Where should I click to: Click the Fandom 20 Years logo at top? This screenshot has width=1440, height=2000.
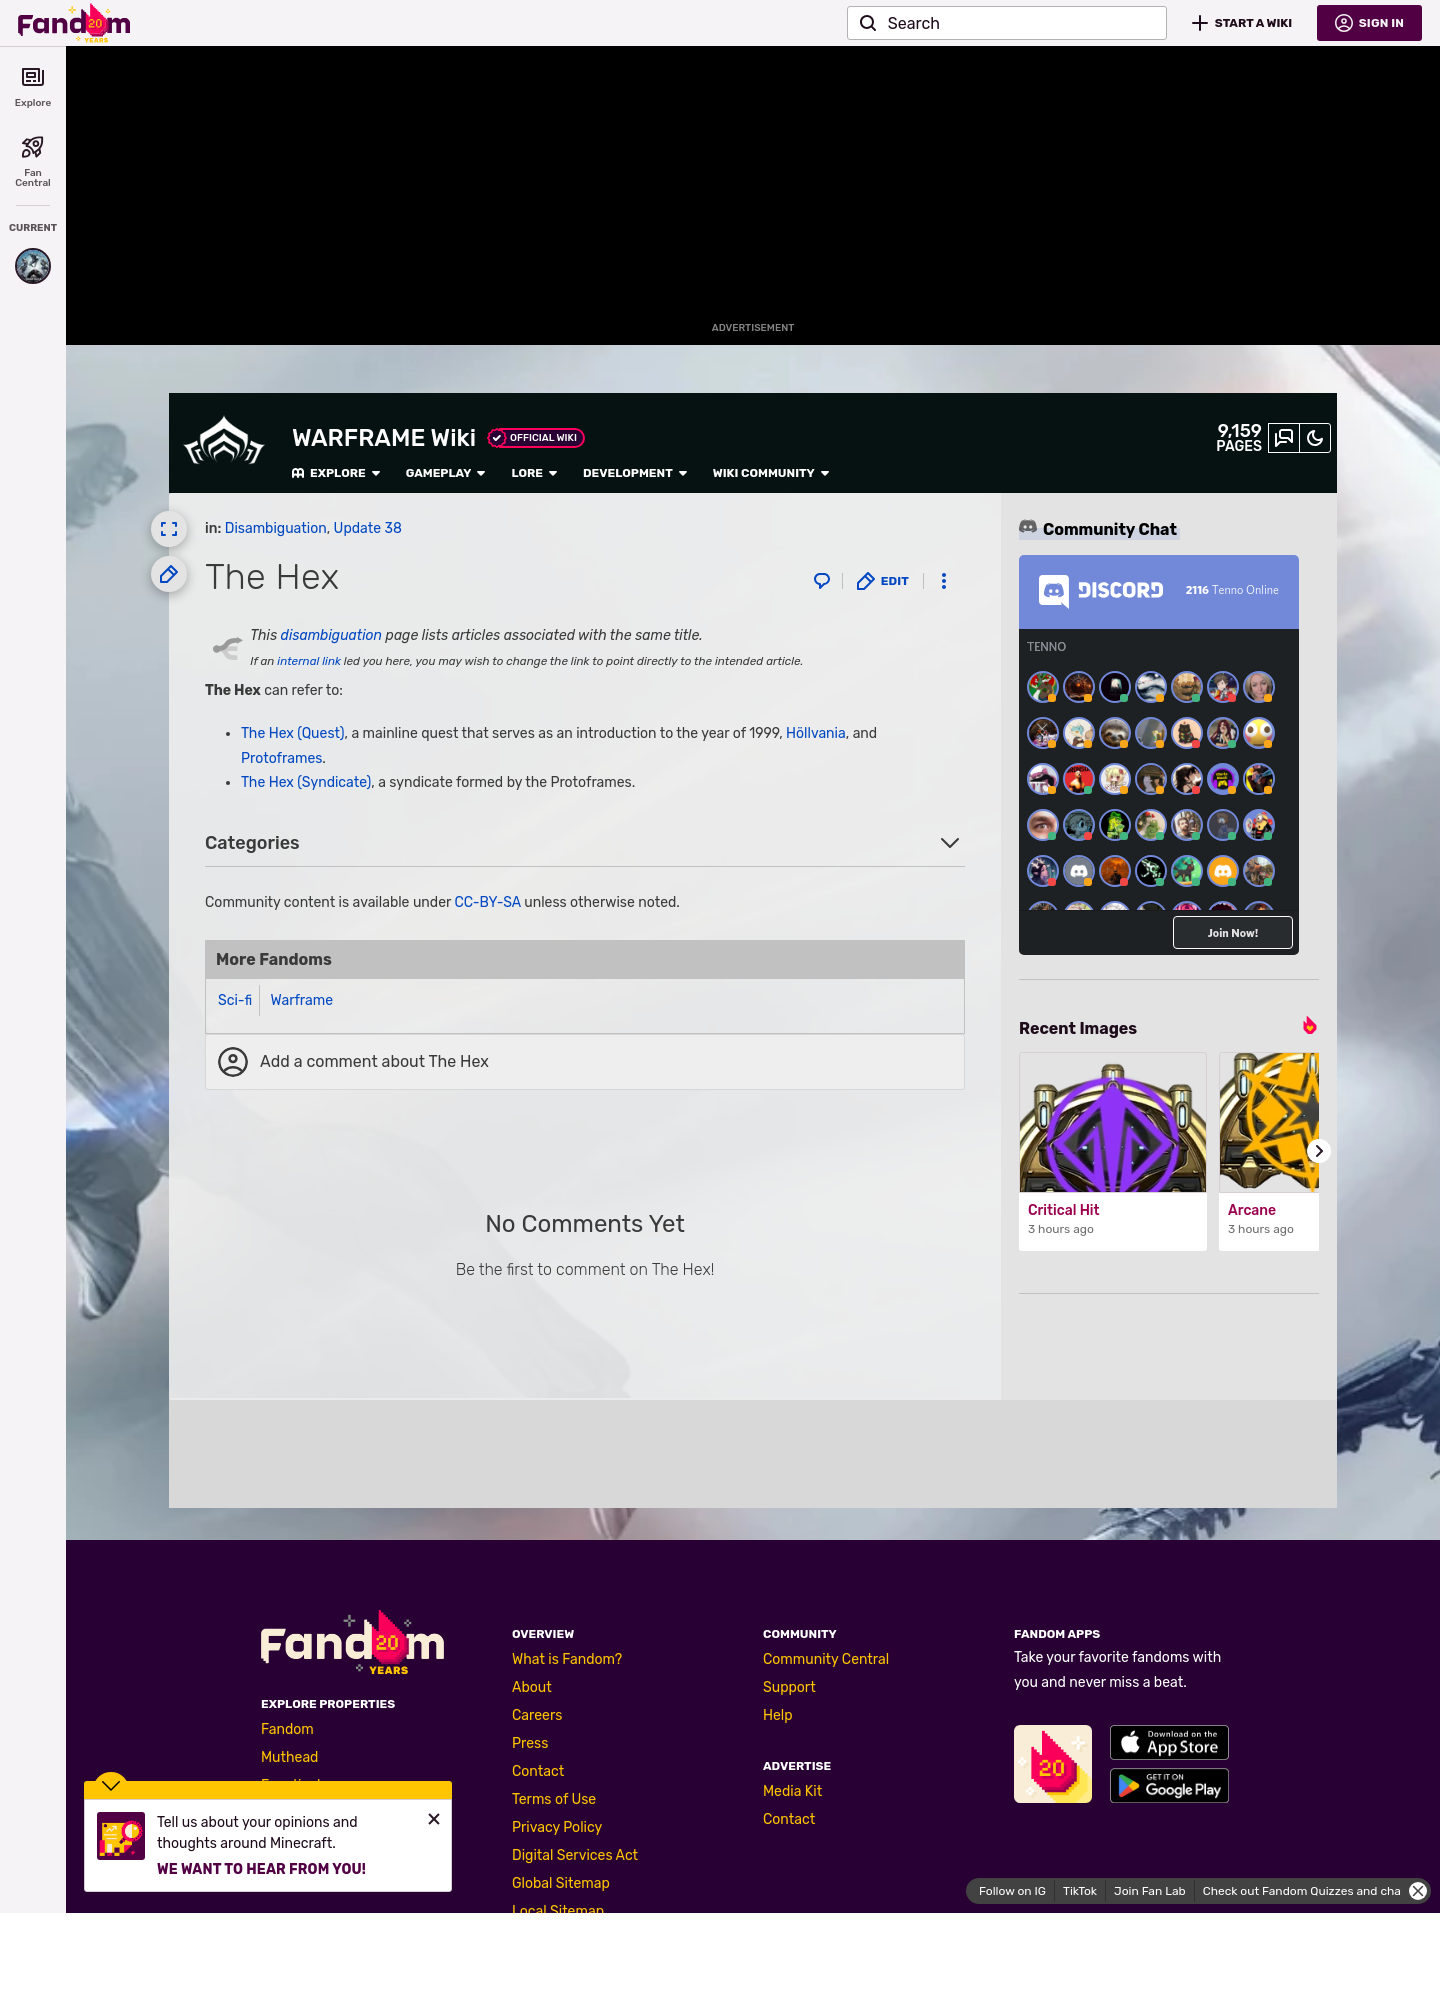(74, 23)
